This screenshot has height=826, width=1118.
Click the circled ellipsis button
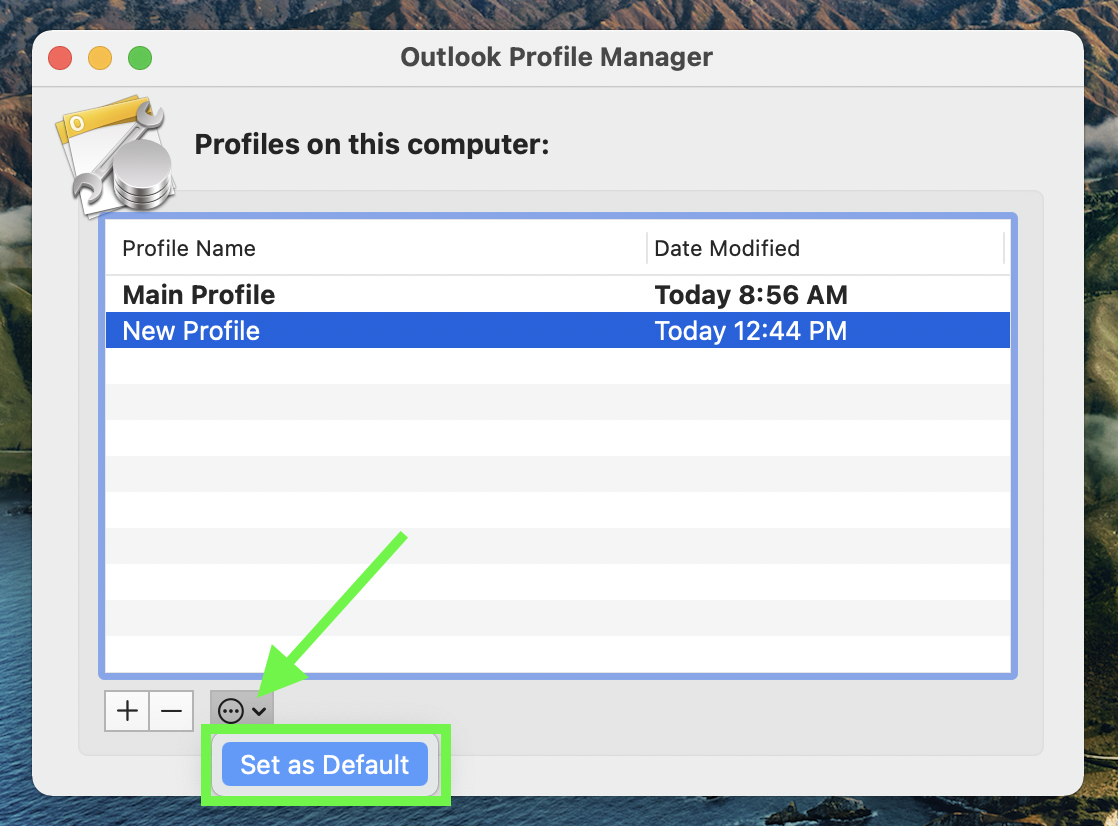point(231,710)
